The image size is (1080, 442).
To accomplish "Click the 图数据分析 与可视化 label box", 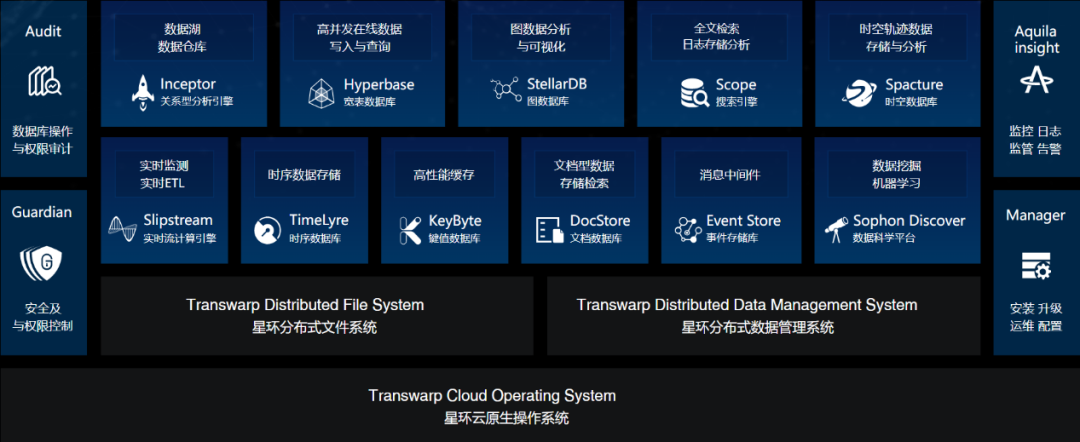I will (x=541, y=38).
